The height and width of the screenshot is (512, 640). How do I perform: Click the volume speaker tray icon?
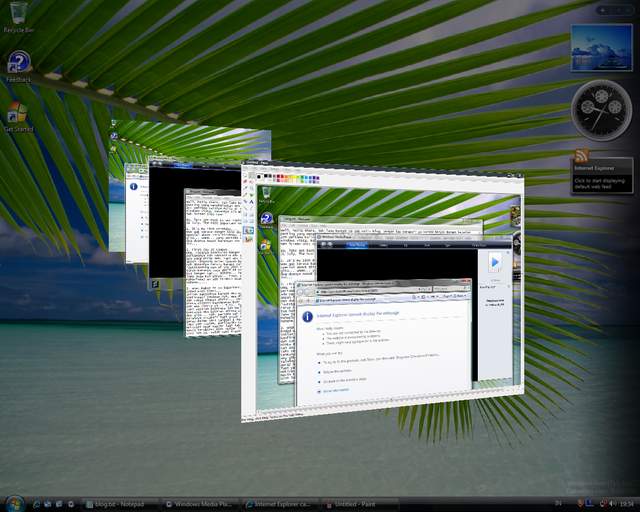pyautogui.click(x=612, y=504)
